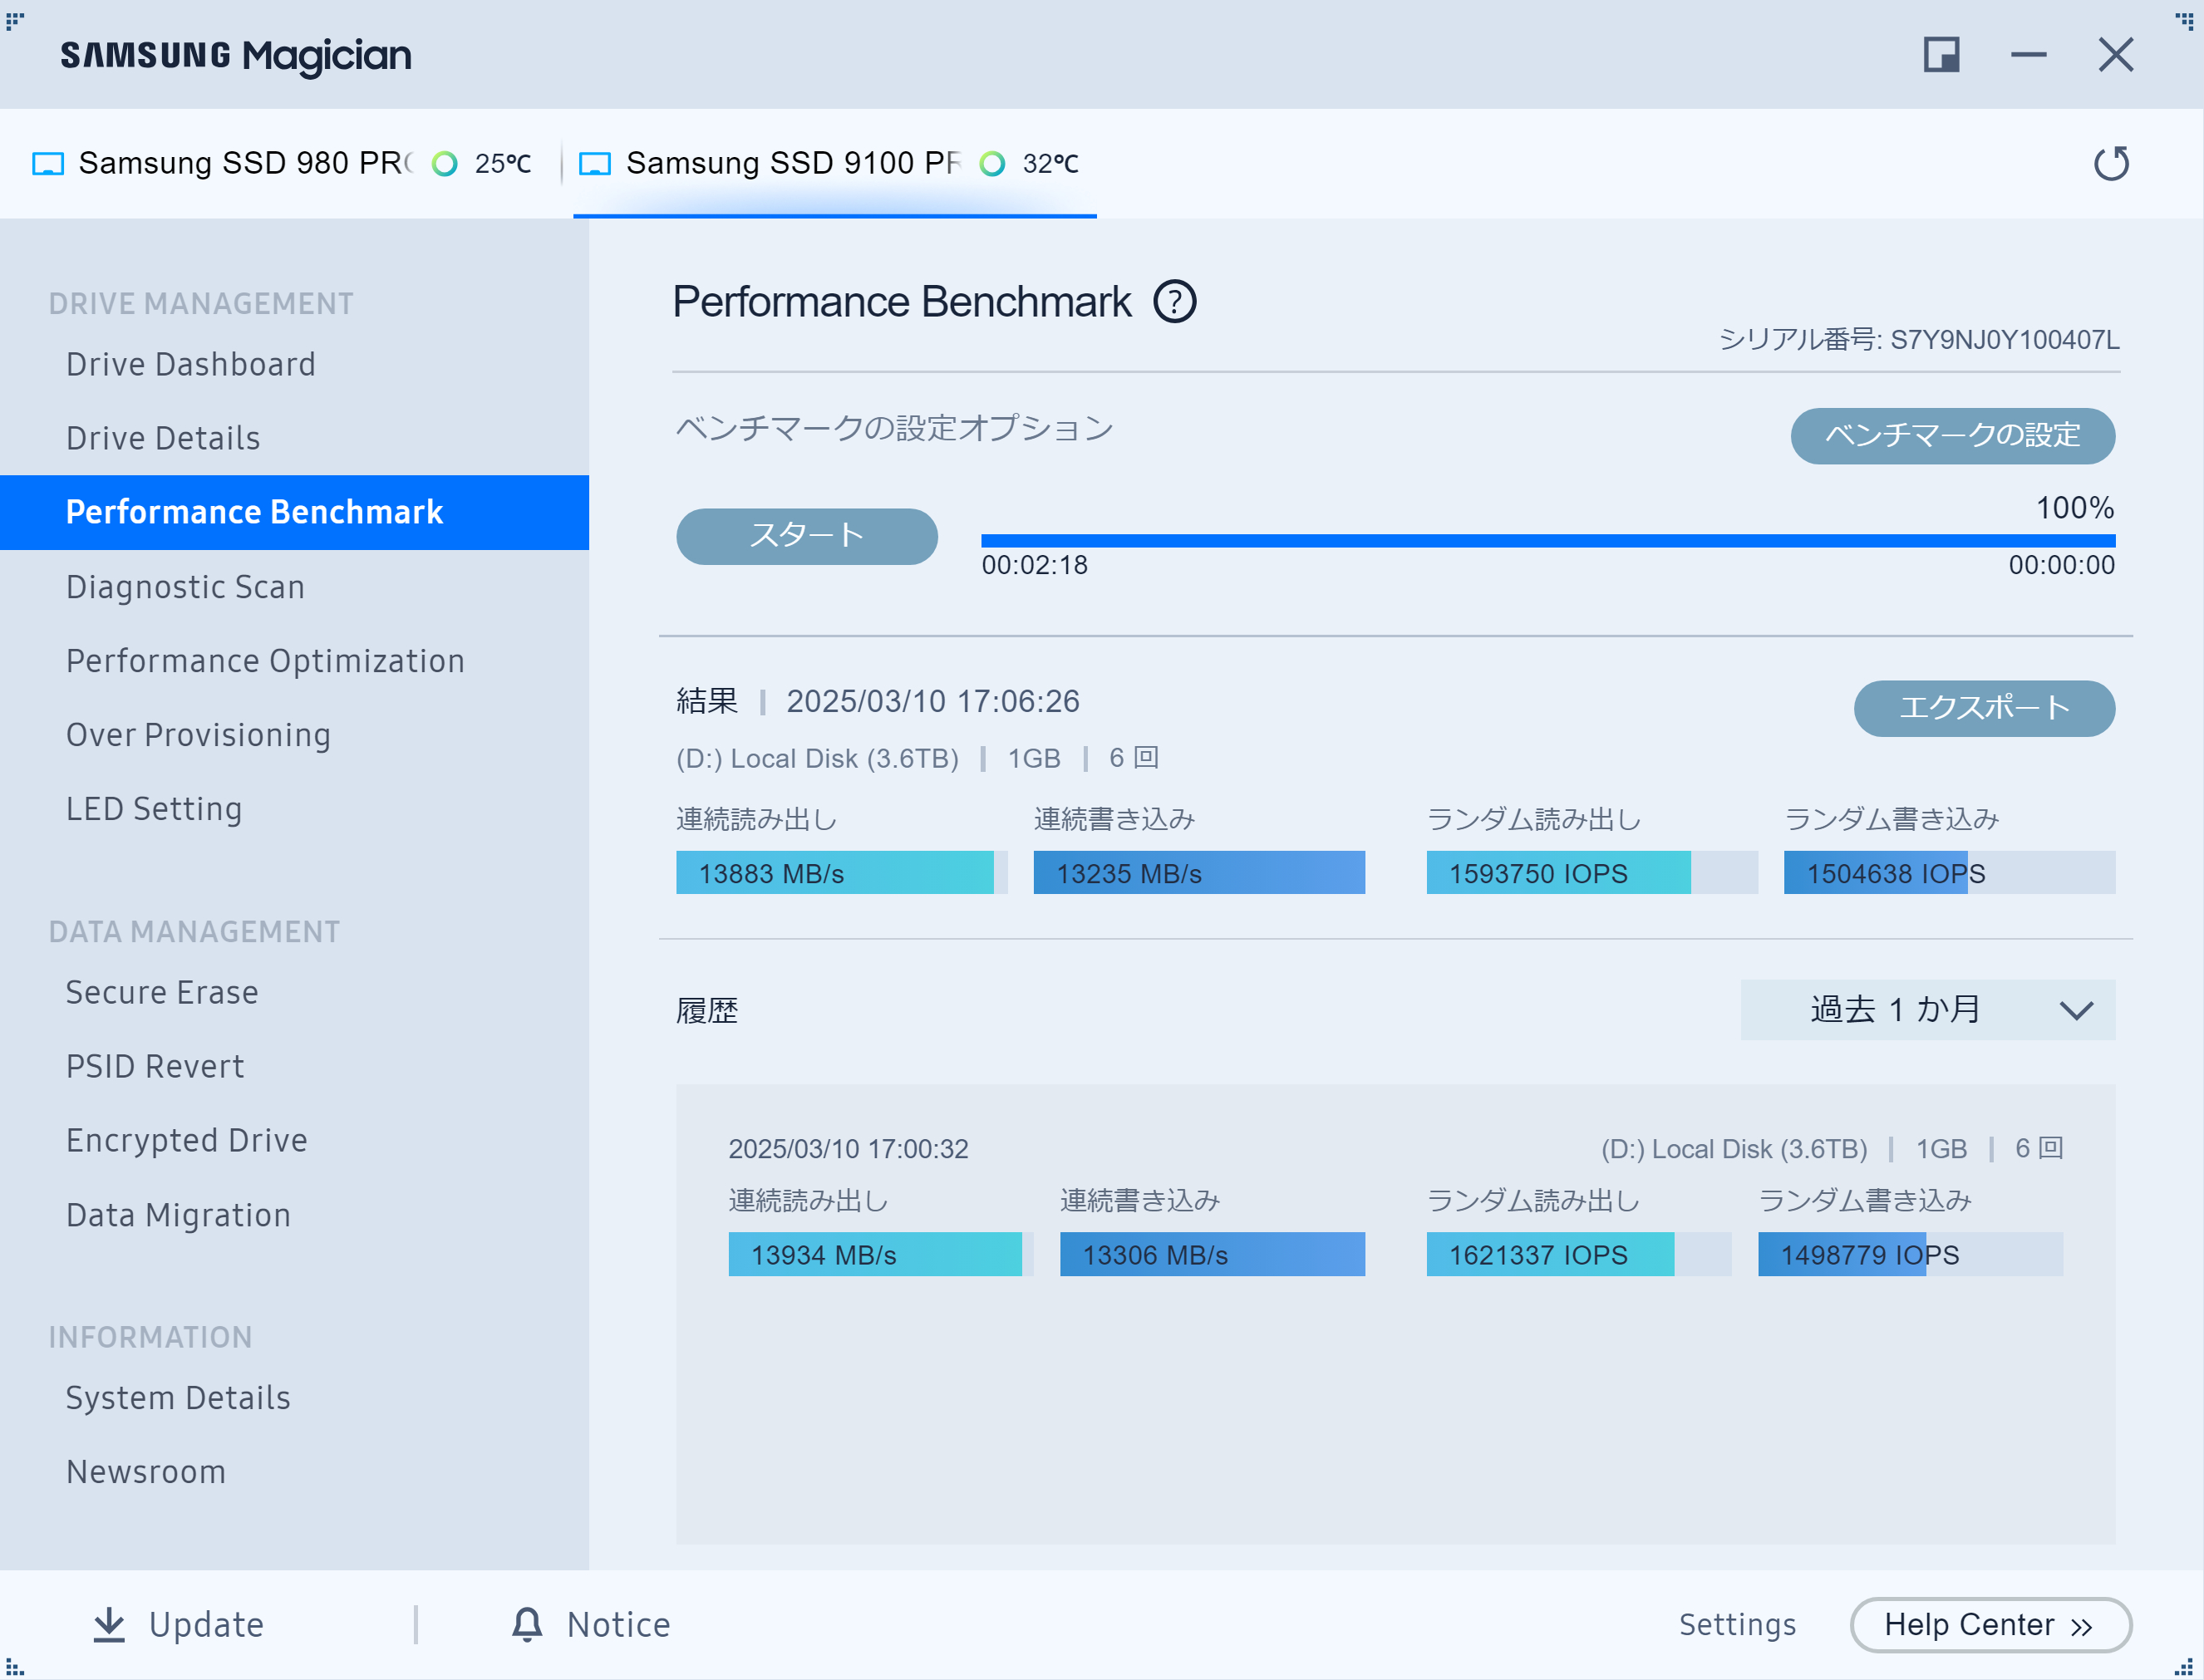Switch to the Samsung SSD 980 PRO tab

[245, 164]
